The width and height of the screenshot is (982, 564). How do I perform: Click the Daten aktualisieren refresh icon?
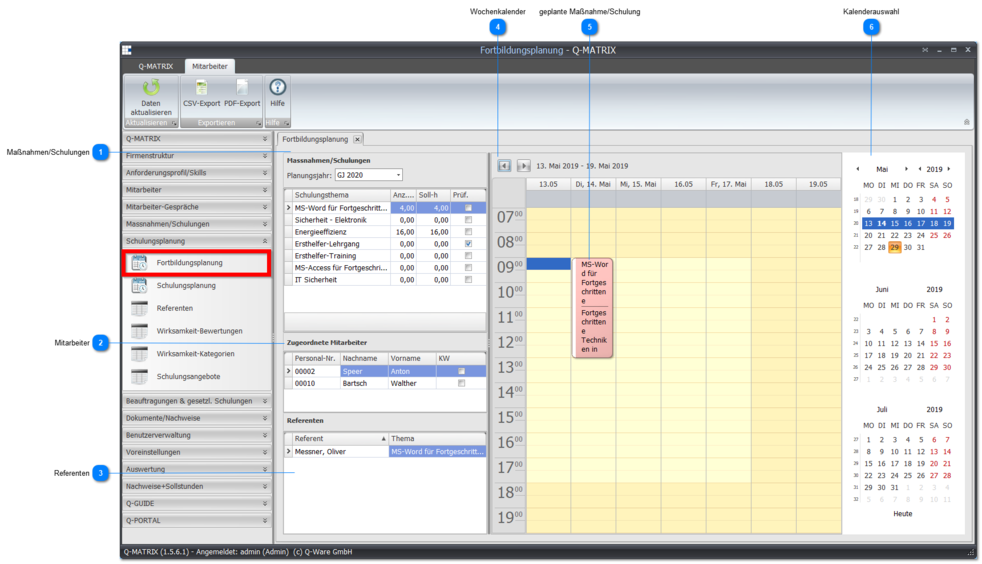(x=150, y=88)
